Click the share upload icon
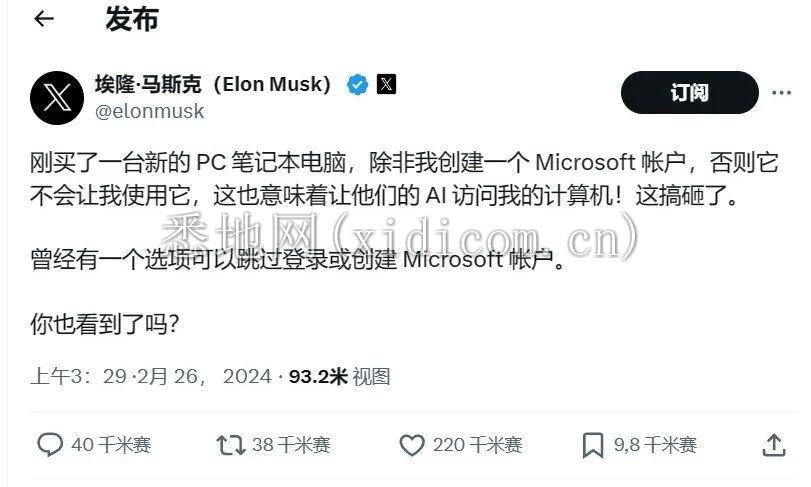Viewport: 811px width, 487px height. [773, 444]
